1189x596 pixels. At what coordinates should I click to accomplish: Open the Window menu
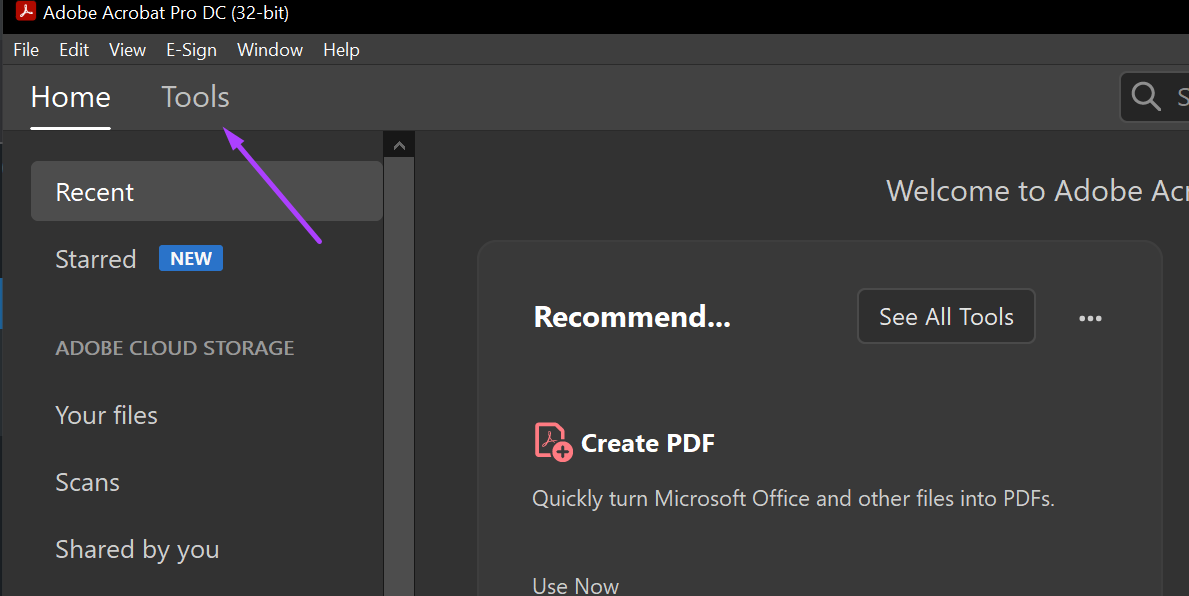[269, 49]
